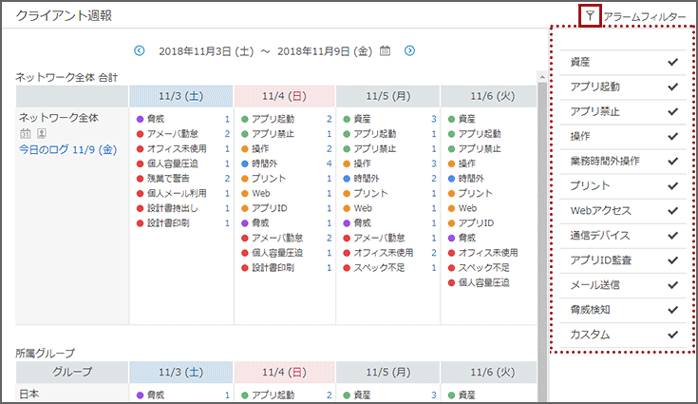Click アプリID entry on 11/6

[476, 223]
